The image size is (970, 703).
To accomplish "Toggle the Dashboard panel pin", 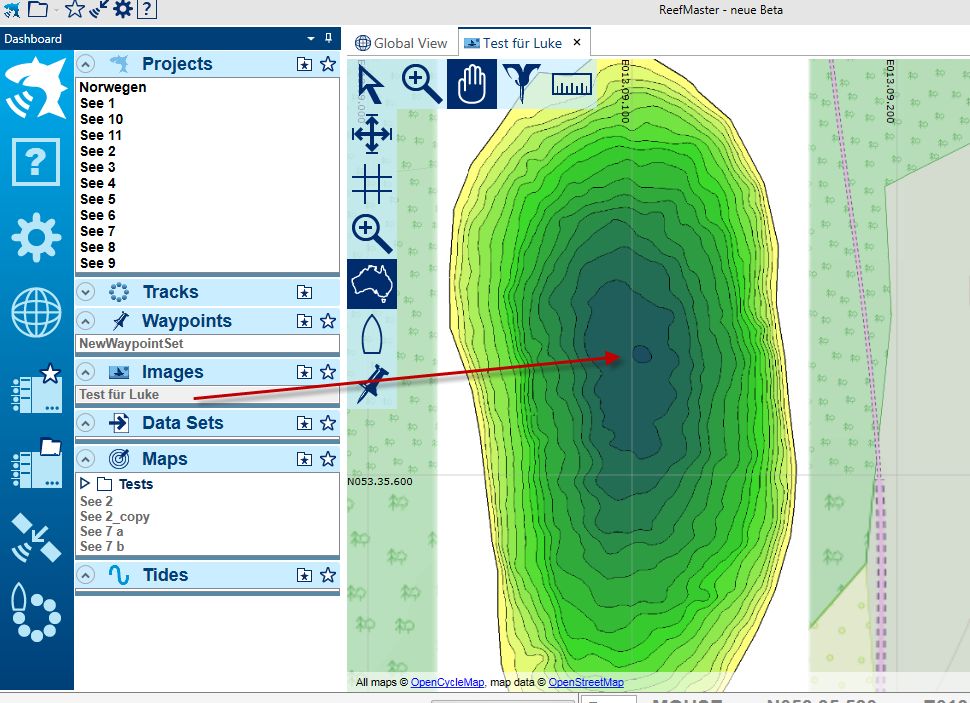I will pyautogui.click(x=328, y=39).
